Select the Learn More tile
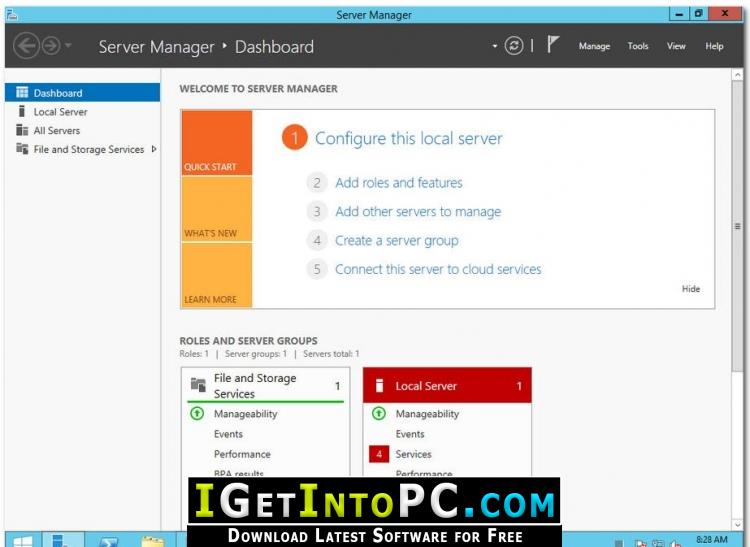The height and width of the screenshot is (547, 750). pyautogui.click(x=217, y=275)
